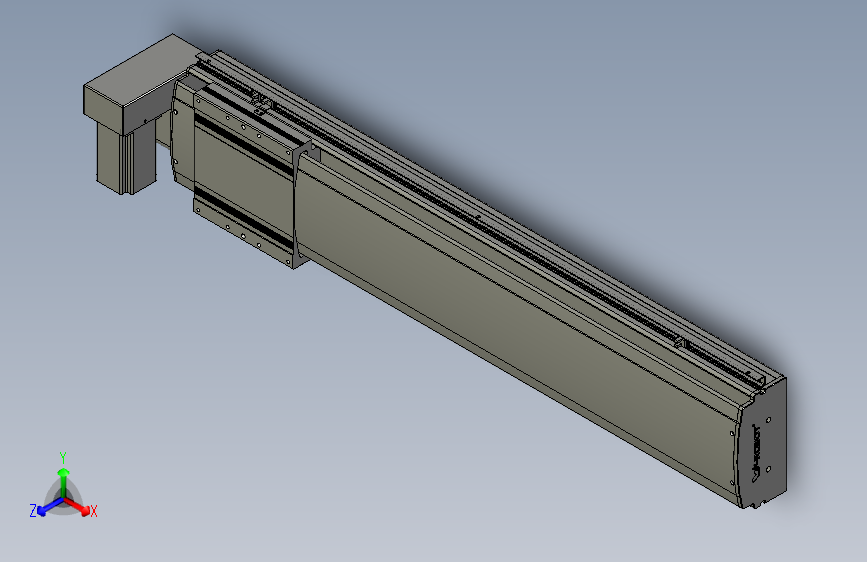Click the green Y axis of the orientation triad
This screenshot has width=867, height=562.
coord(64,481)
